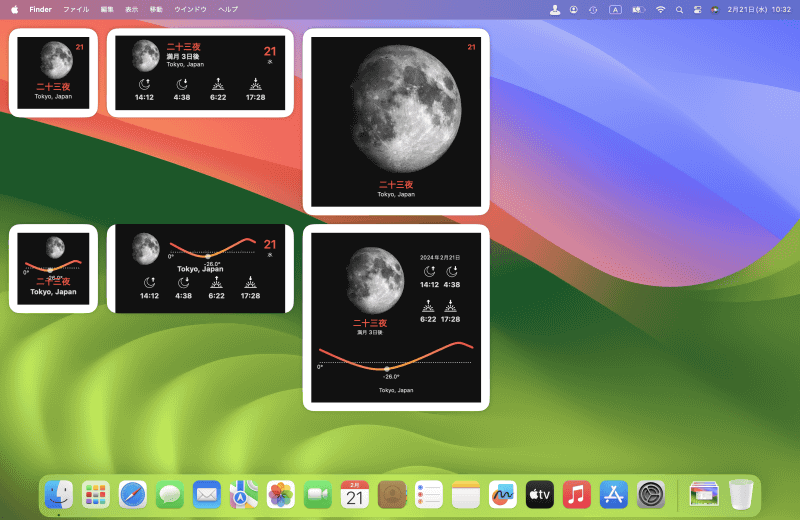Open the ファイル menu
Image resolution: width=800 pixels, height=520 pixels.
pos(76,9)
